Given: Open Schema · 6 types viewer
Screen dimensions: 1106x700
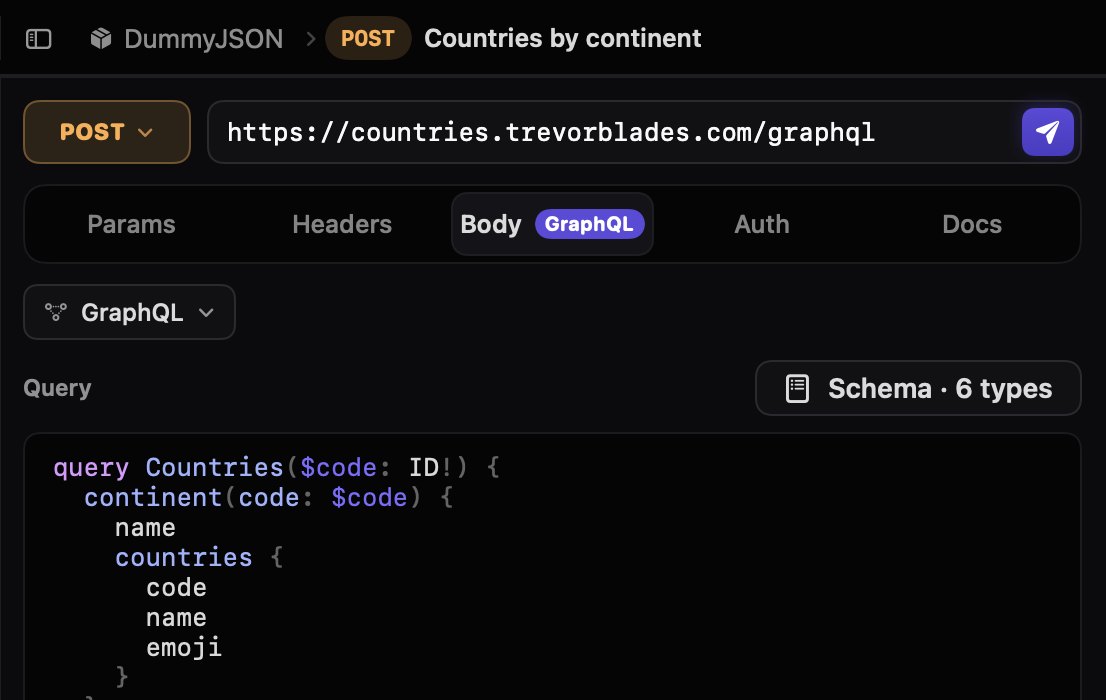Looking at the screenshot, I should 918,388.
